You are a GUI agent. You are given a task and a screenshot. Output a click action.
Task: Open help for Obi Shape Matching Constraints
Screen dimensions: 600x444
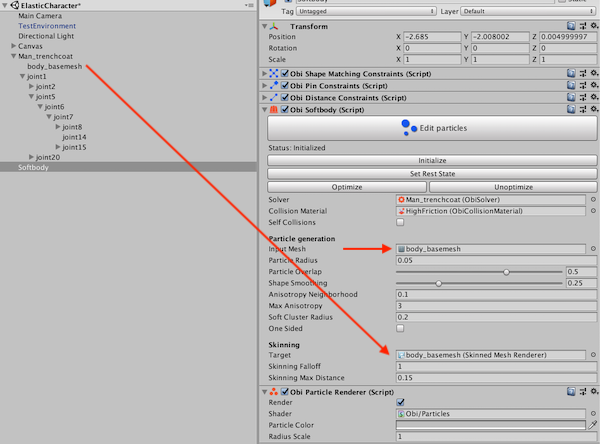571,73
